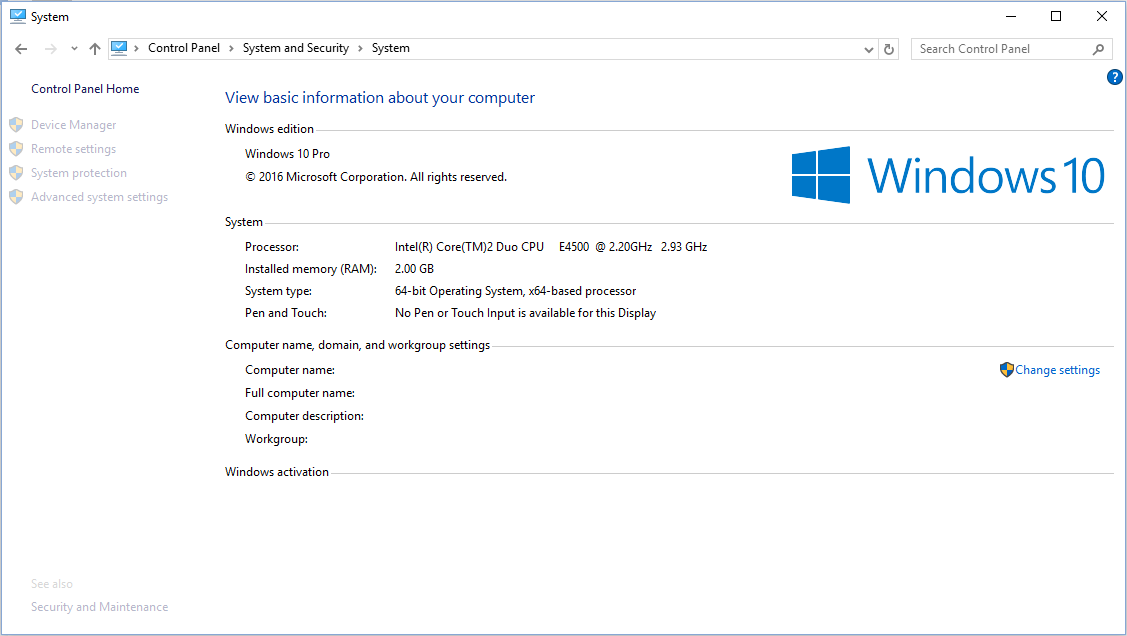Click the shield icon beside Device Manager

16,125
